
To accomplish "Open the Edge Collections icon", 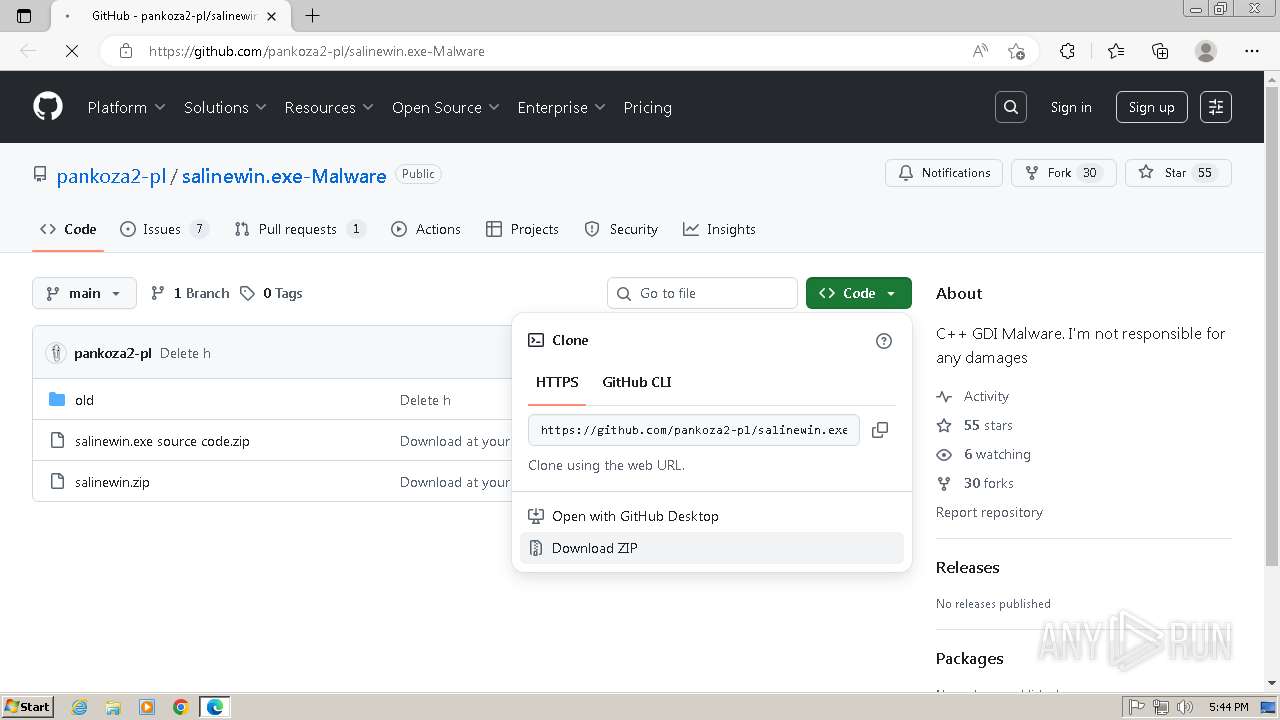I will [1160, 51].
